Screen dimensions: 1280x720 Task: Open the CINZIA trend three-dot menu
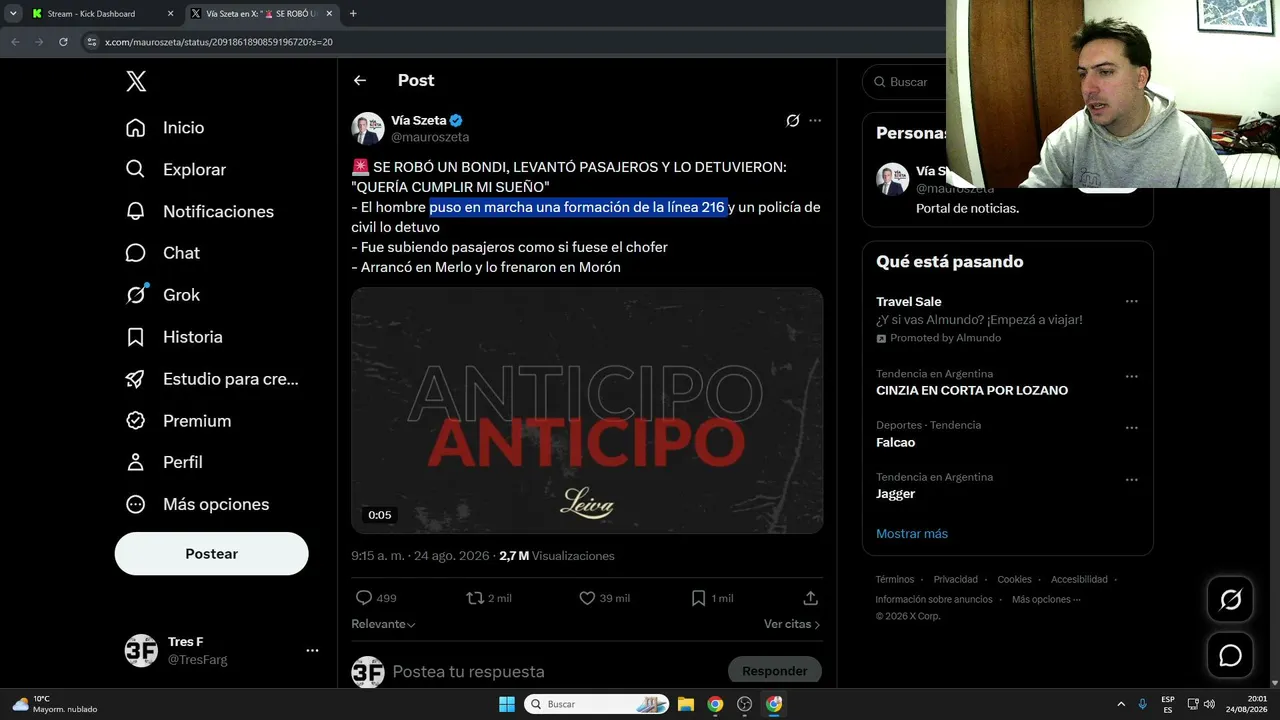(x=1131, y=376)
